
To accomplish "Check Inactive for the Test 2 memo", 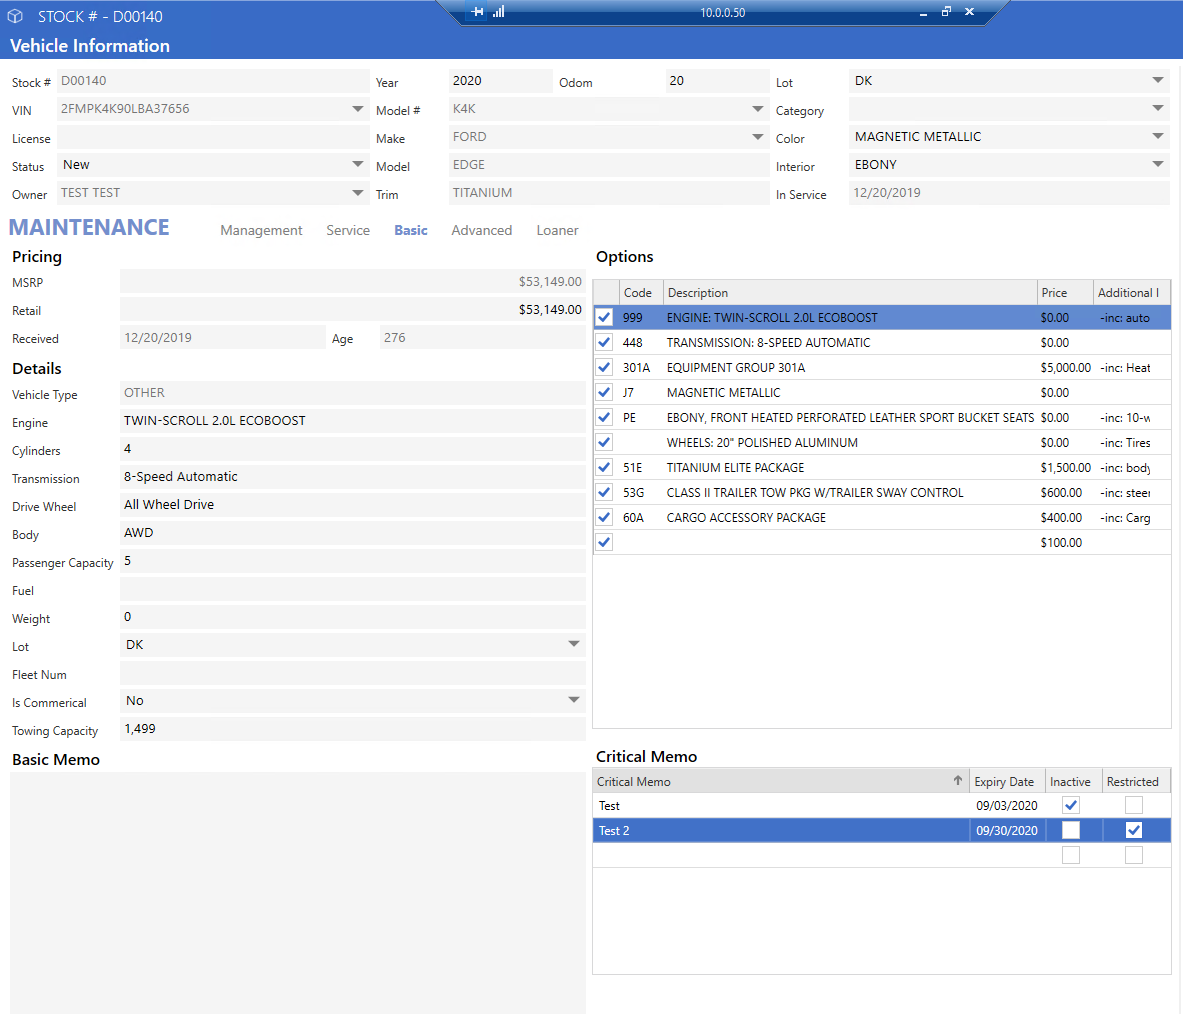I will click(x=1071, y=830).
